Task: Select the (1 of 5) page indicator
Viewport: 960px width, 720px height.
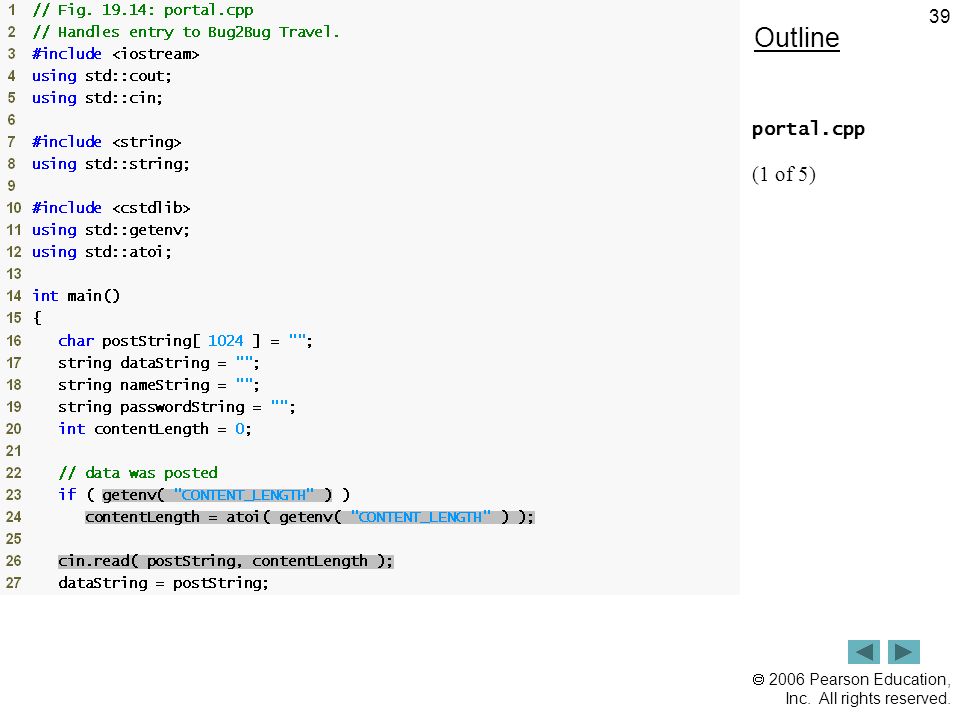Action: tap(784, 174)
